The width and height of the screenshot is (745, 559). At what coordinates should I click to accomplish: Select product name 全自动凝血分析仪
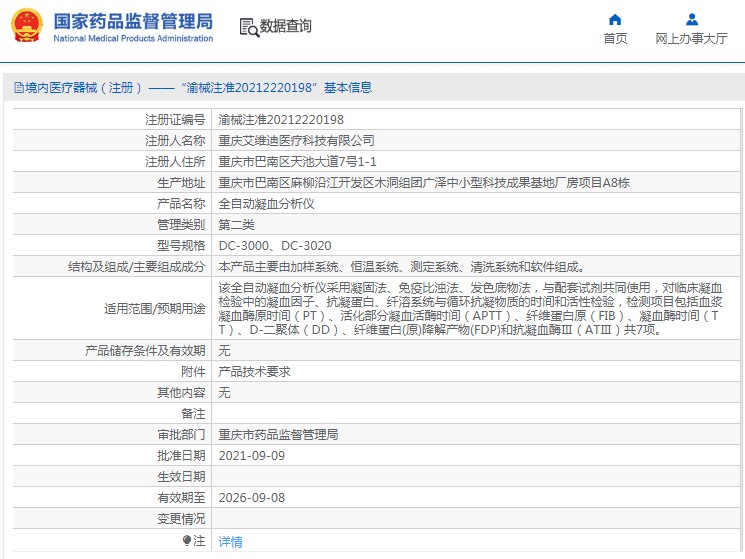[266, 204]
